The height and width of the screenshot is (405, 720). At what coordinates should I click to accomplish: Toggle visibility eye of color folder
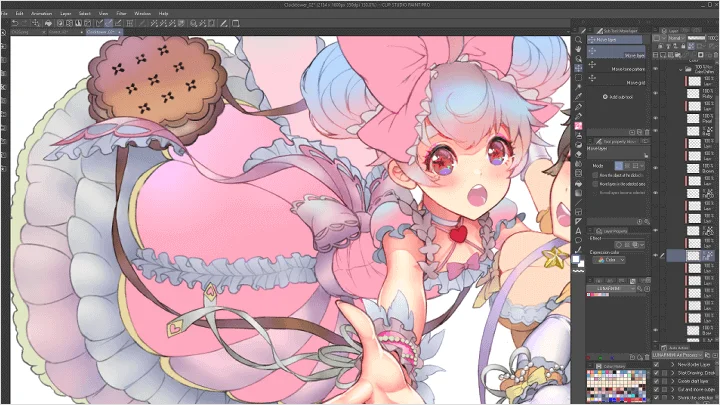tap(656, 69)
